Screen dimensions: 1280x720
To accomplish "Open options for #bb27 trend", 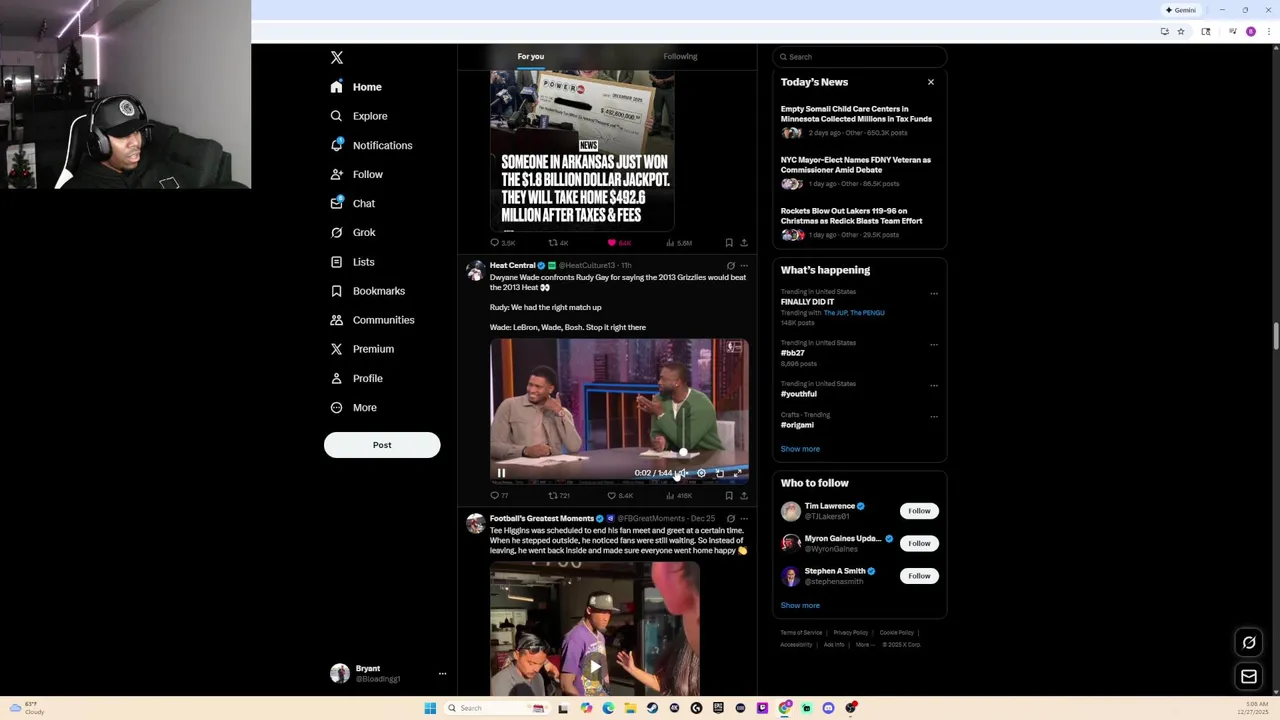I will (x=934, y=345).
